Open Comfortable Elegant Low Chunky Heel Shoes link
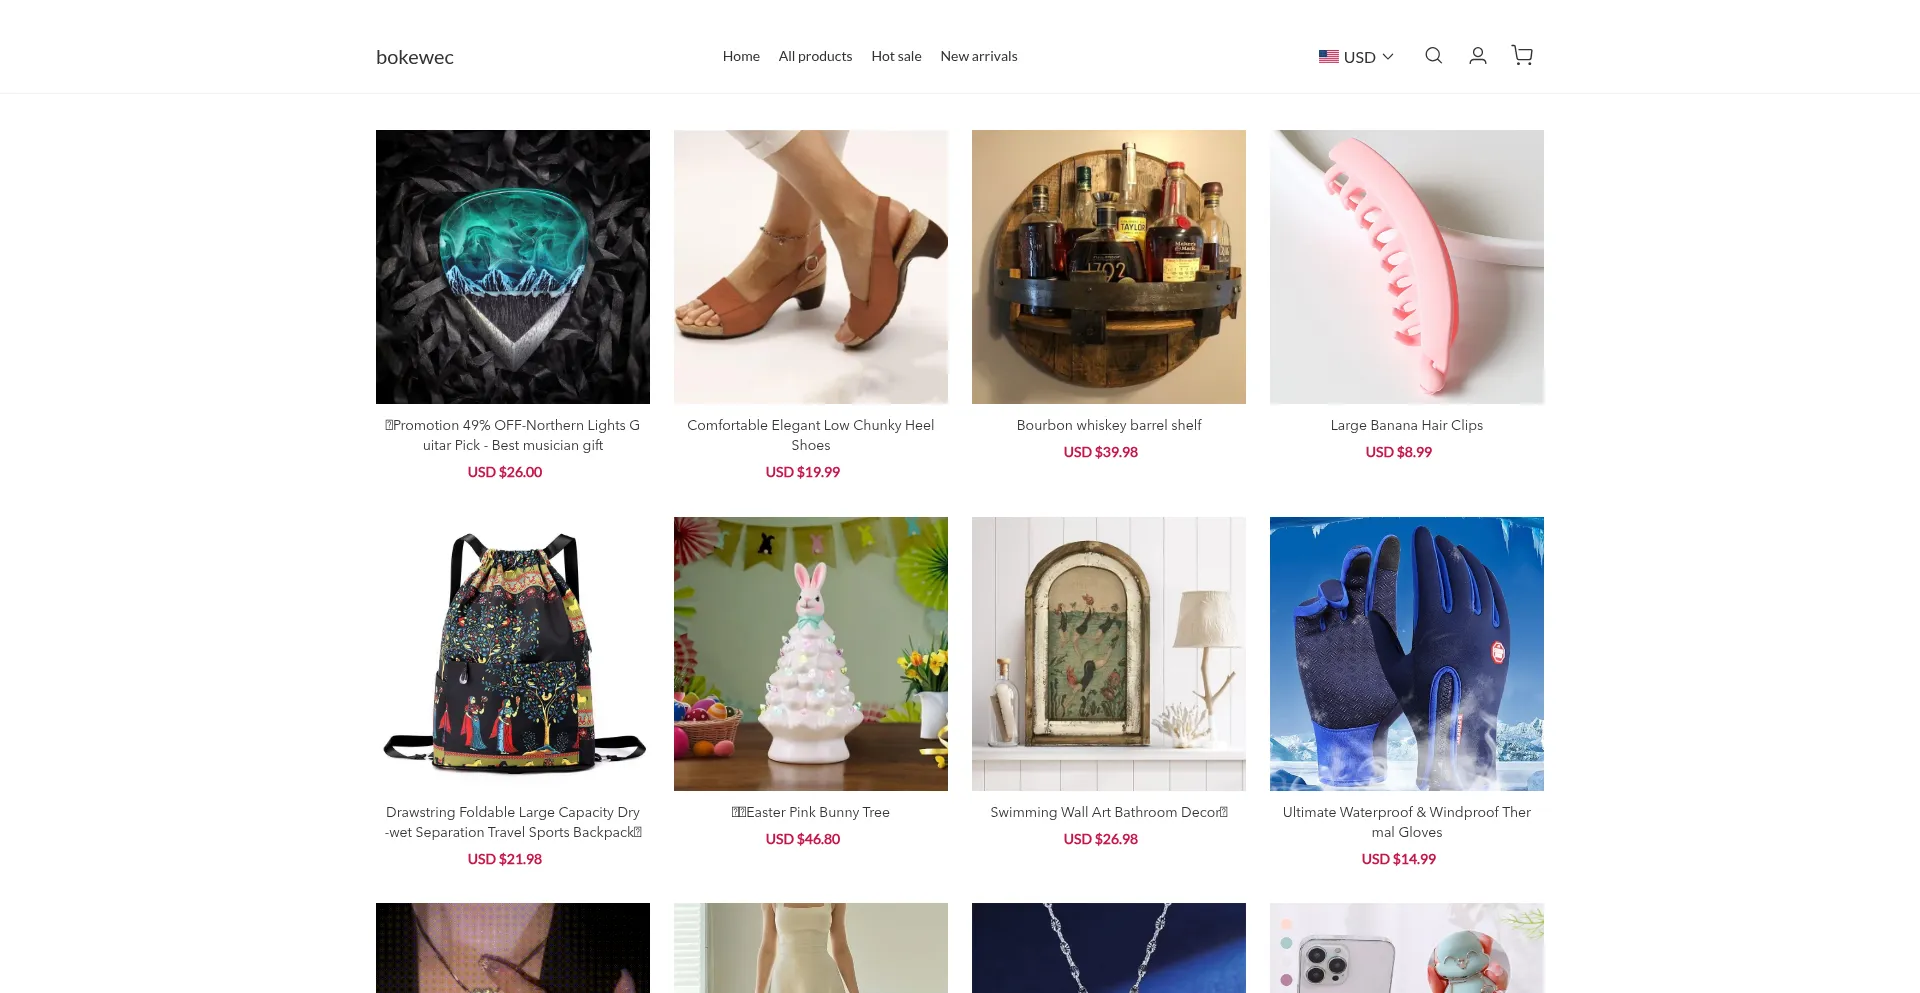 [811, 435]
